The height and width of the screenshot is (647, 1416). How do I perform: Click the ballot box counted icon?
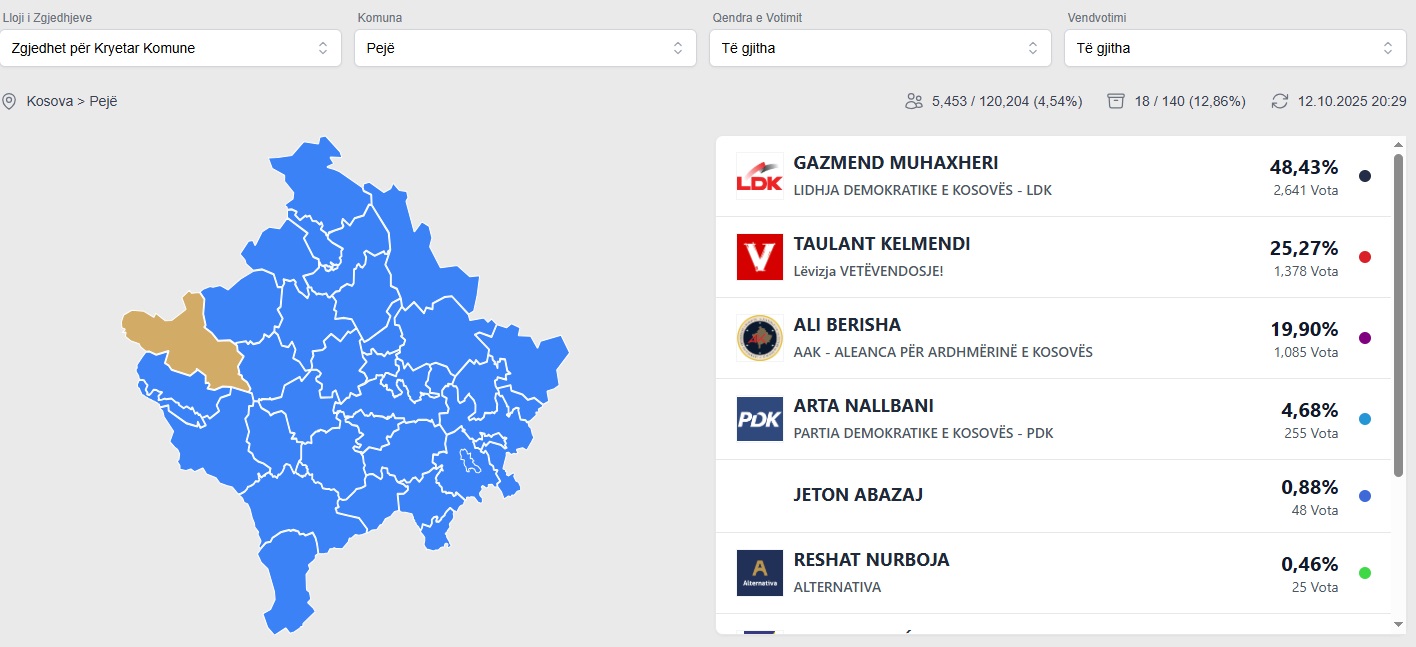(1116, 101)
